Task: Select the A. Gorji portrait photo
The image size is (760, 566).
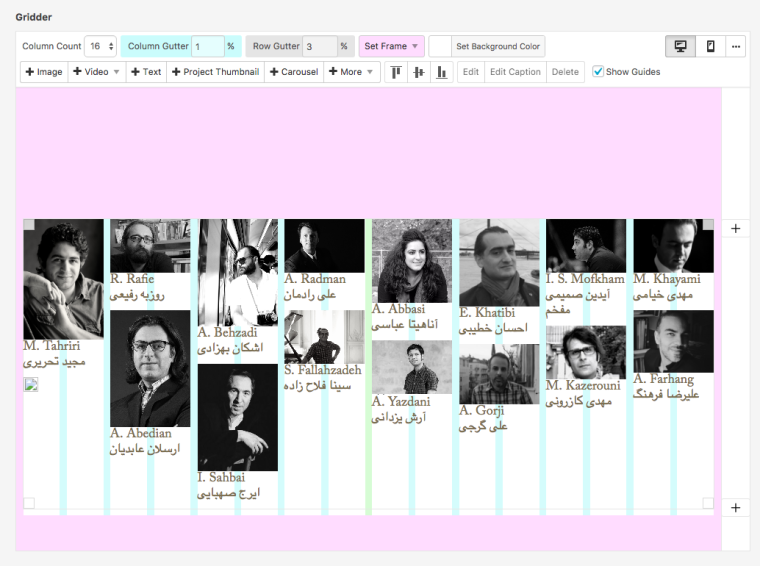Action: [x=499, y=374]
